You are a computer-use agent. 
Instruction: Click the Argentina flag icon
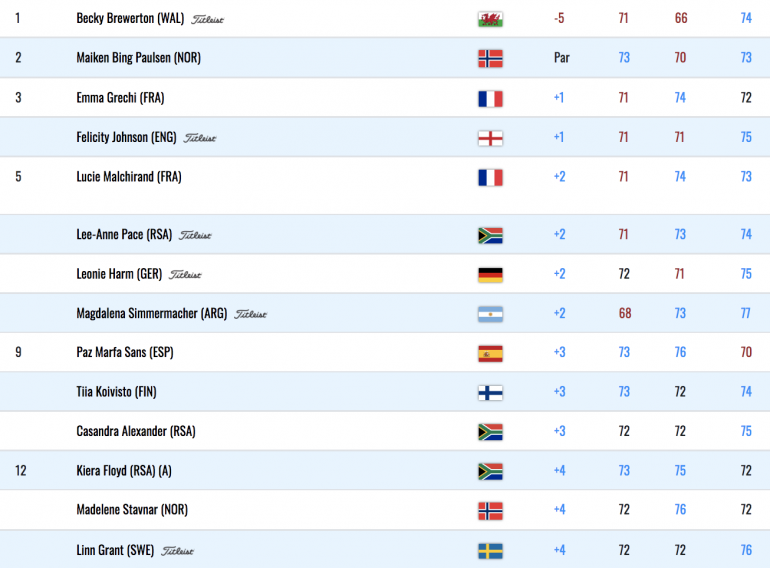pos(490,314)
